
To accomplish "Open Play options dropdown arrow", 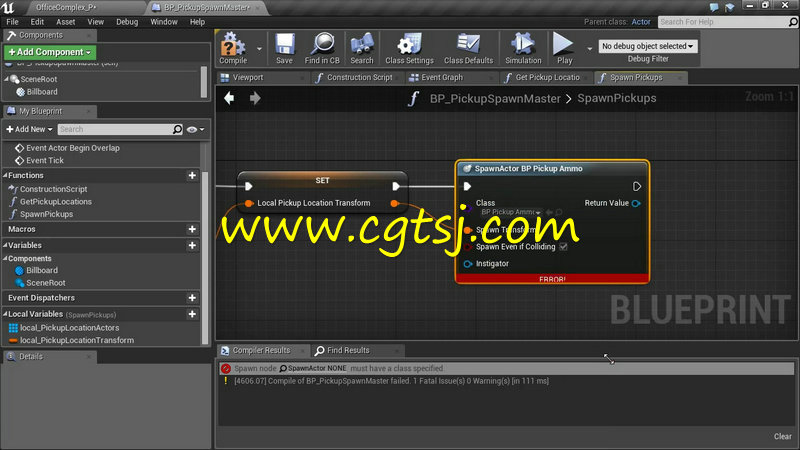I will click(x=590, y=49).
